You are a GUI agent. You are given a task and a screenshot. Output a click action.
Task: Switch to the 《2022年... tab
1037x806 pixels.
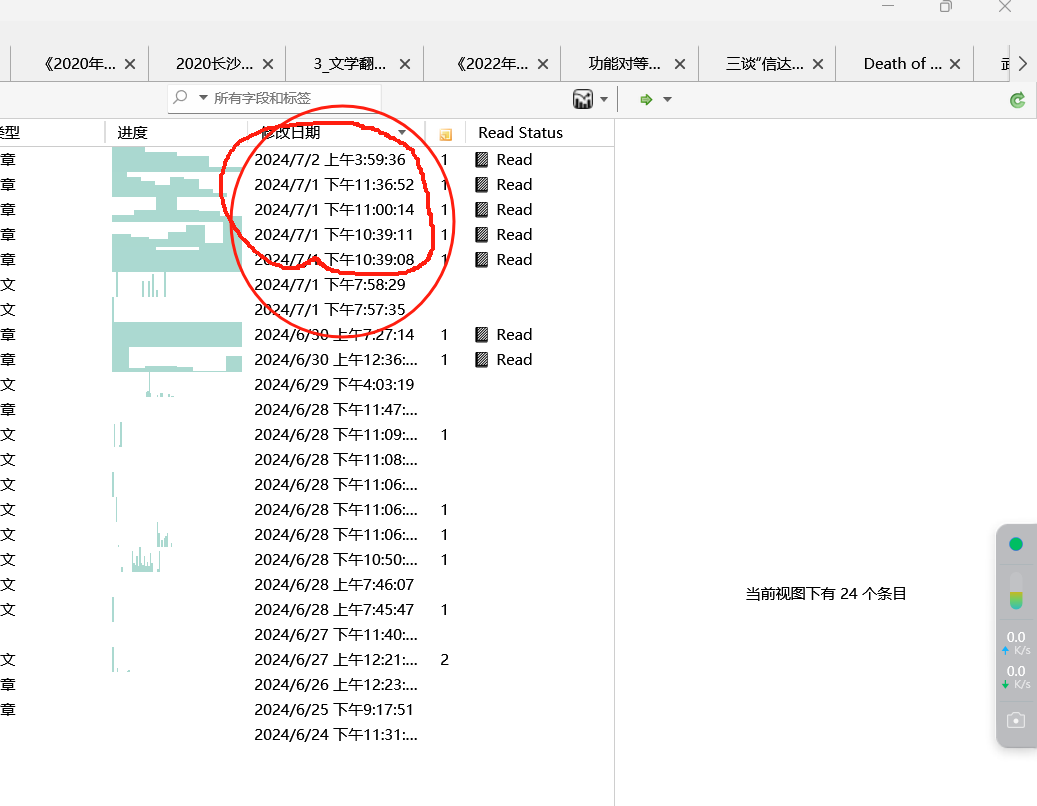click(x=492, y=64)
